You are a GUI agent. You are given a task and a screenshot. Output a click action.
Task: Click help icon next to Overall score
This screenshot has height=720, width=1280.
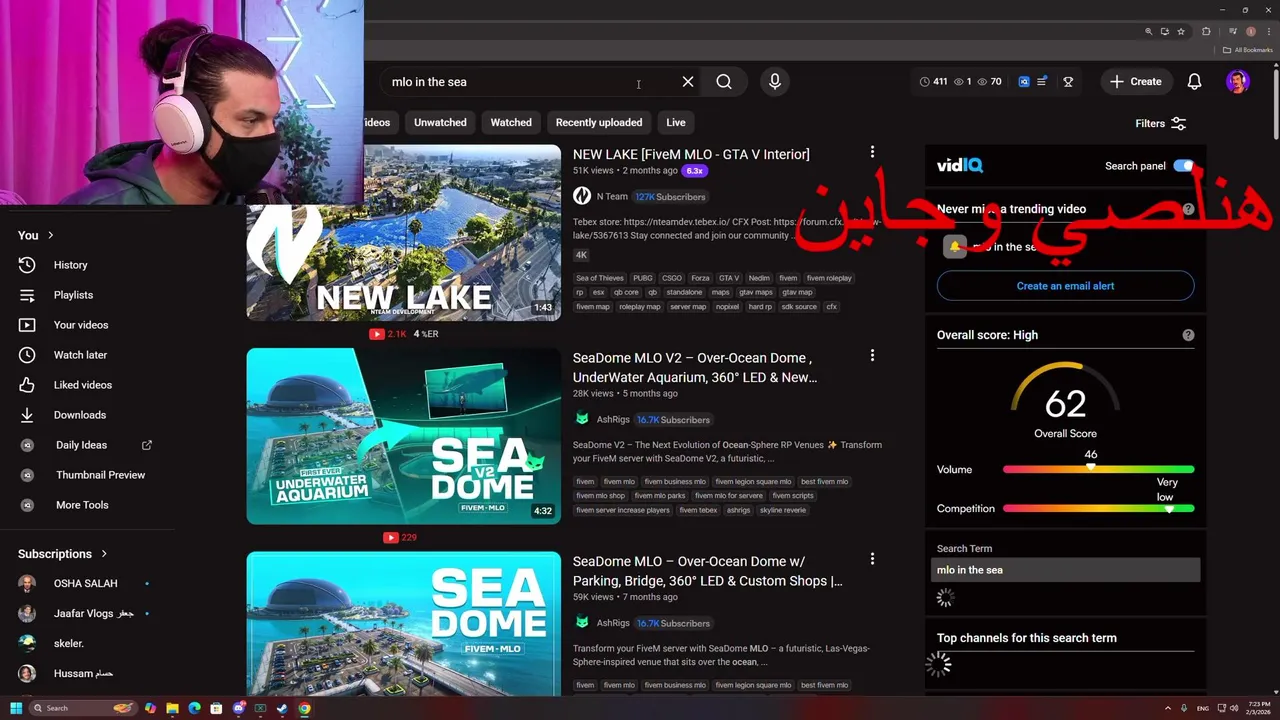[x=1188, y=335]
